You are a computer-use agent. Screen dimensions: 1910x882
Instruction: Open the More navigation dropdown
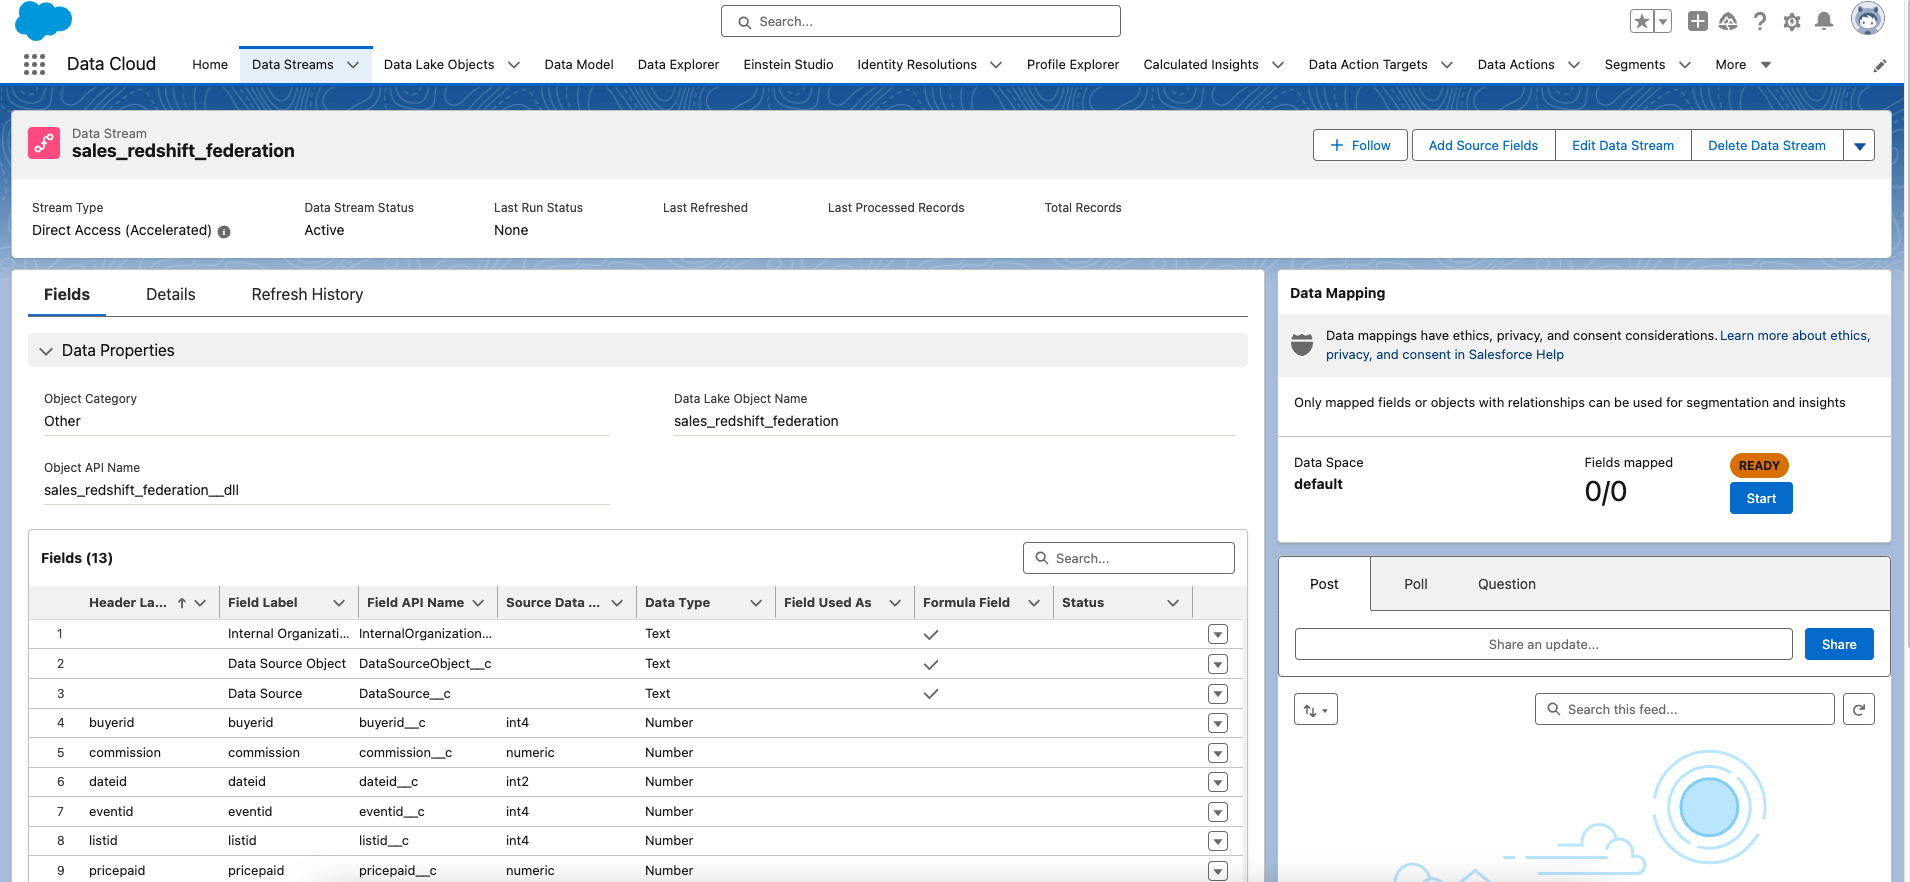pos(1743,65)
